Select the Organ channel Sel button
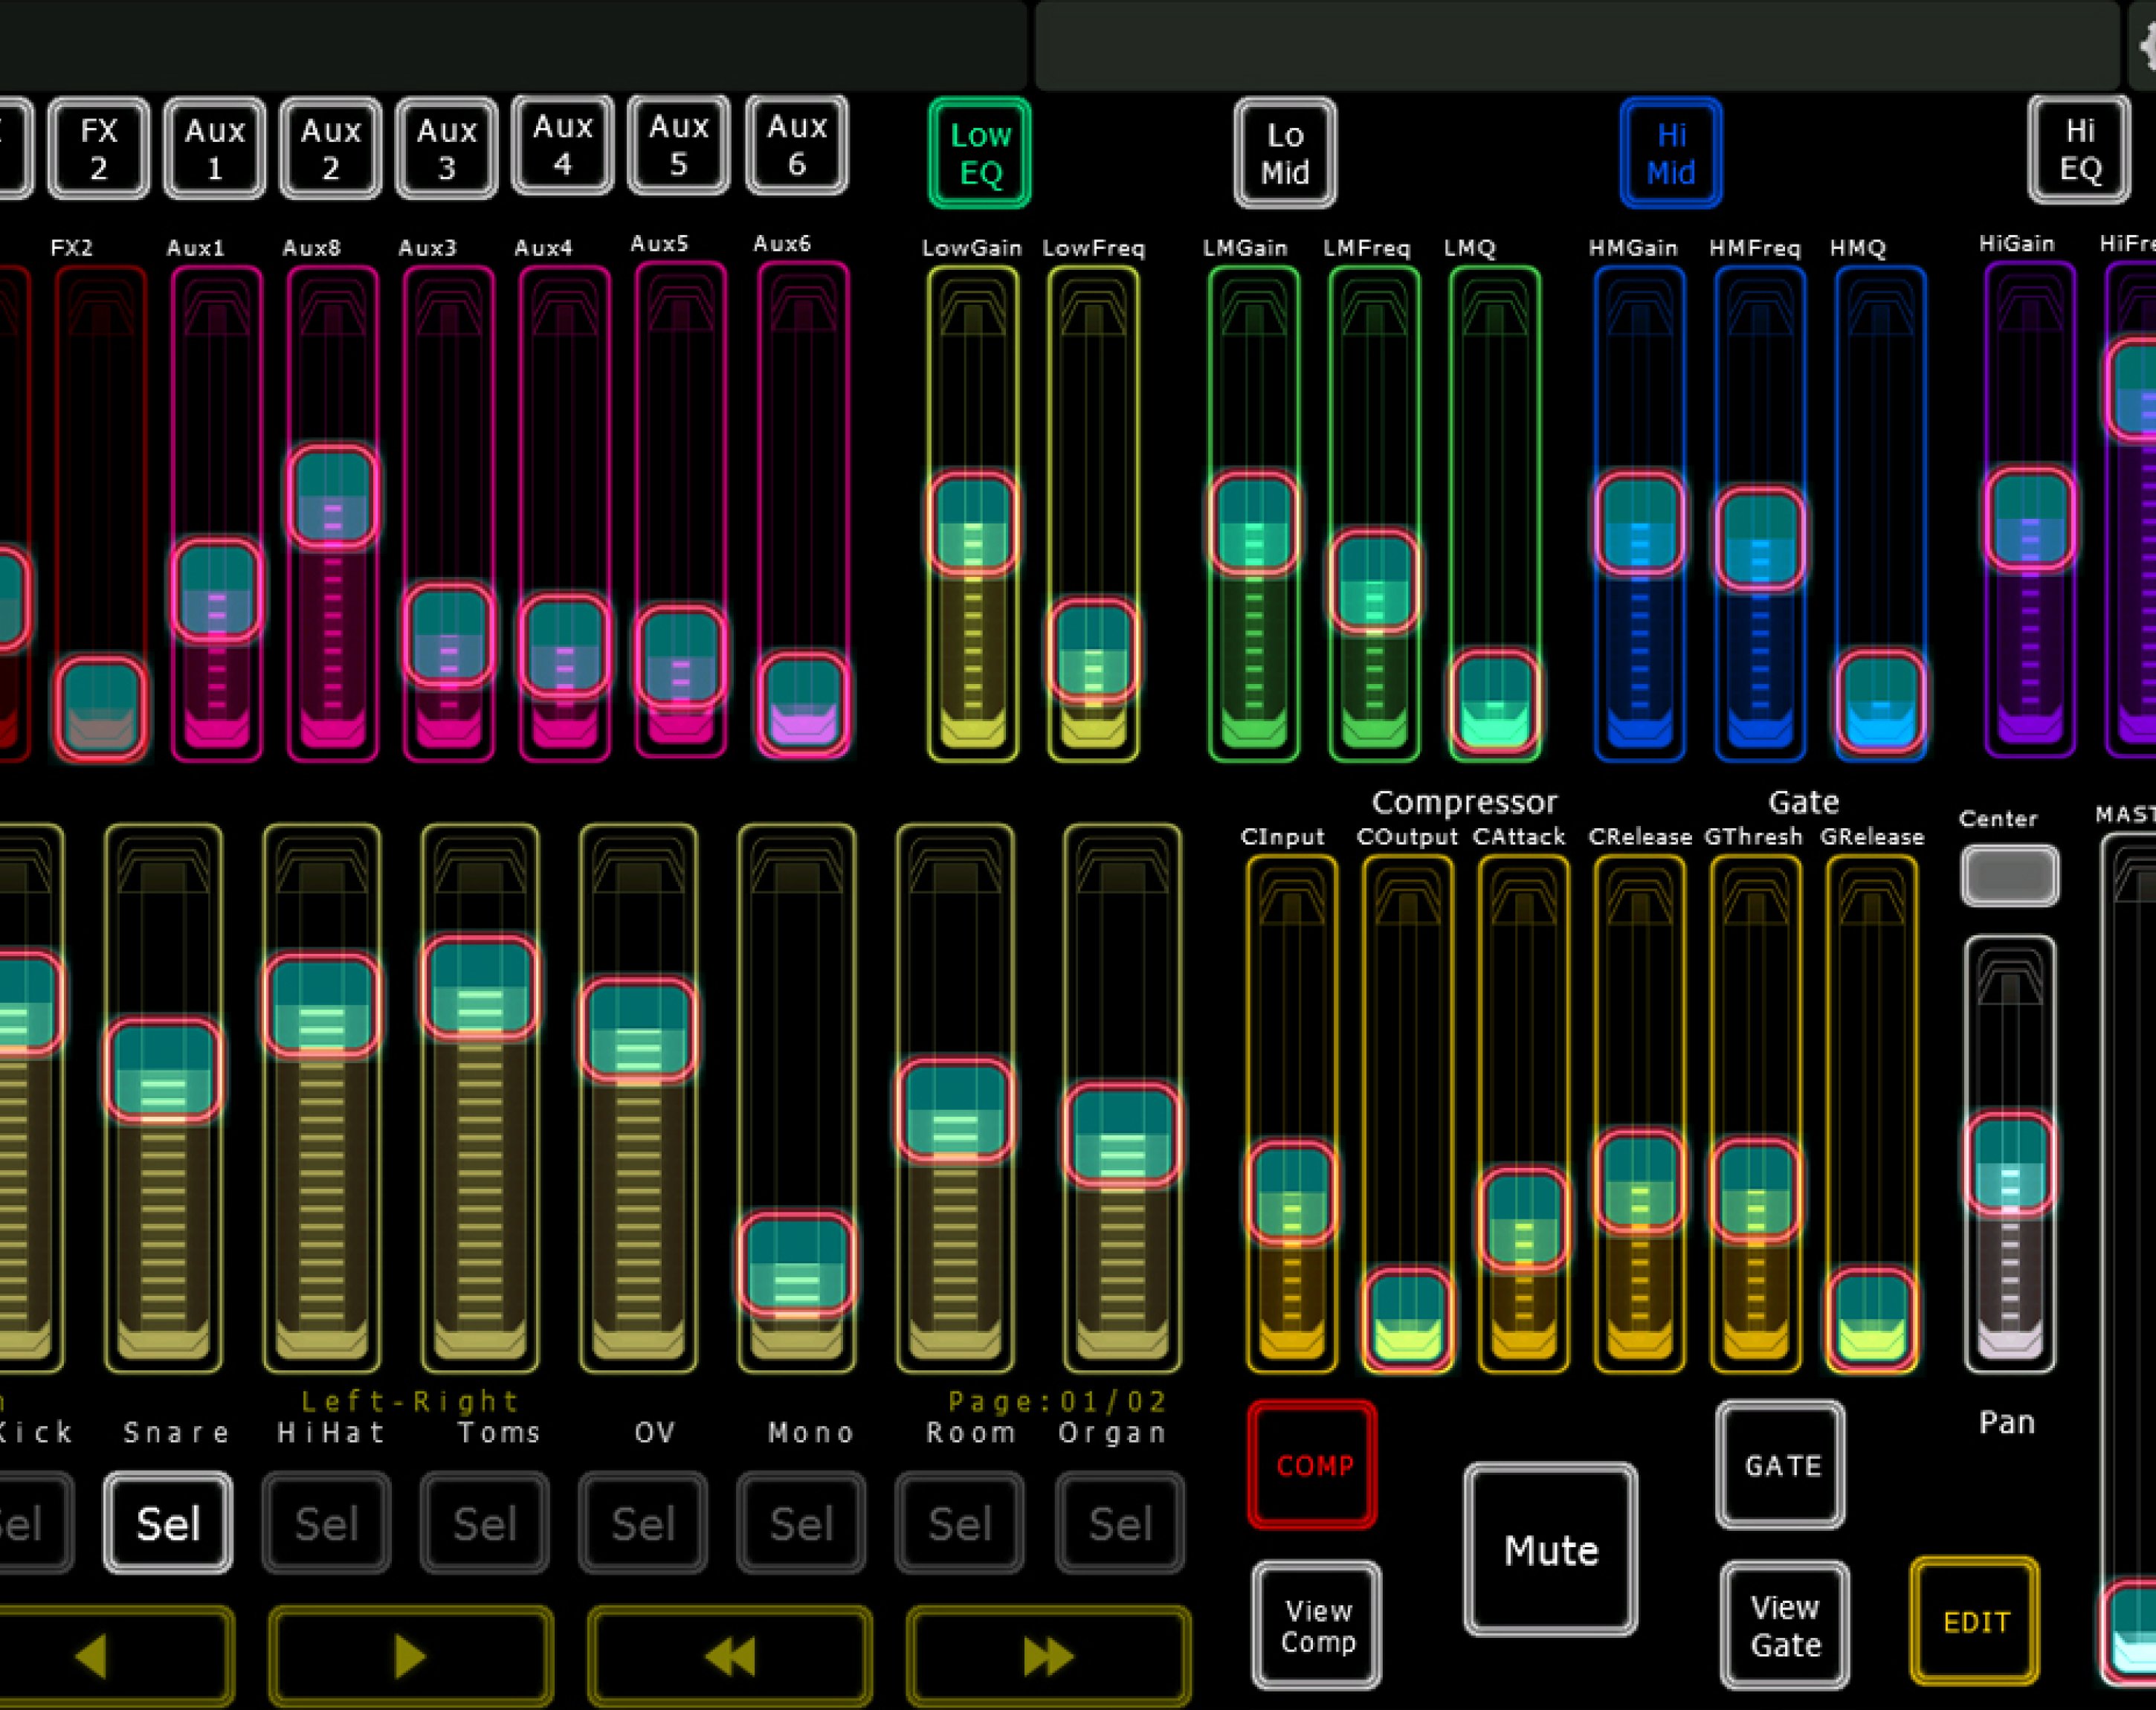Screen dimensions: 2156x1710 click(1120, 1523)
